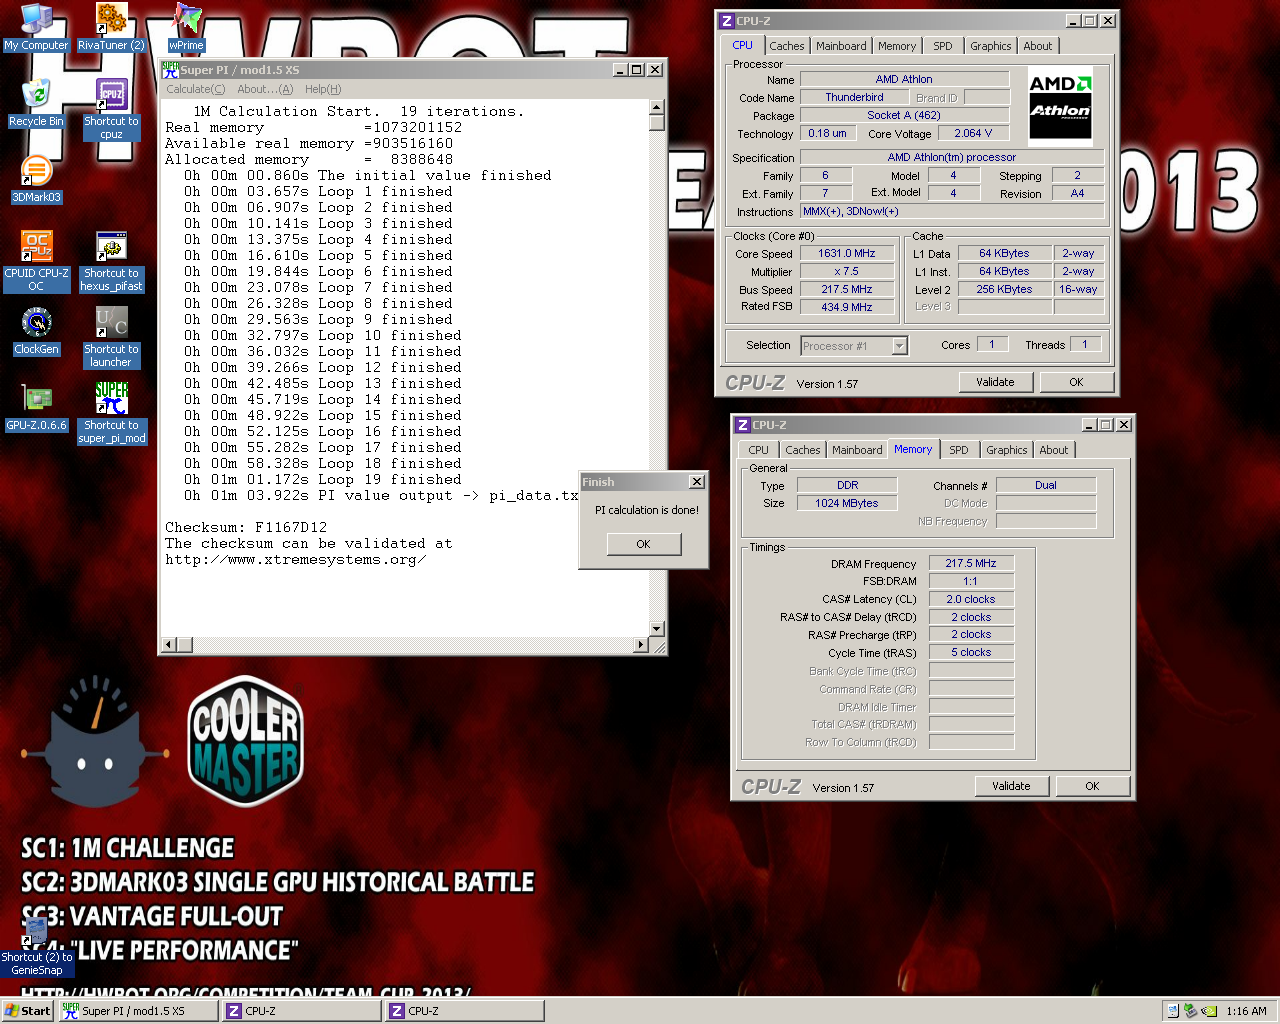Select second CPU-Z taskbar button

465,1011
